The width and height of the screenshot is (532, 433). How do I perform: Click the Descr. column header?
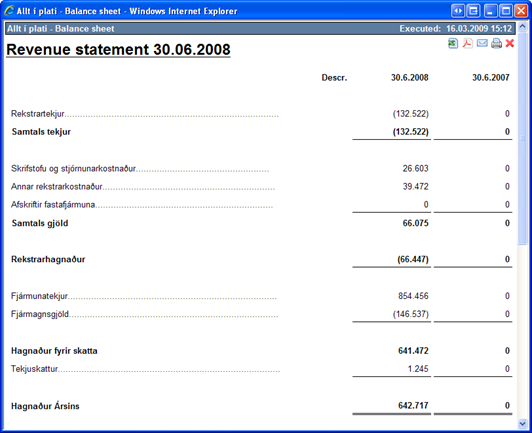point(334,78)
